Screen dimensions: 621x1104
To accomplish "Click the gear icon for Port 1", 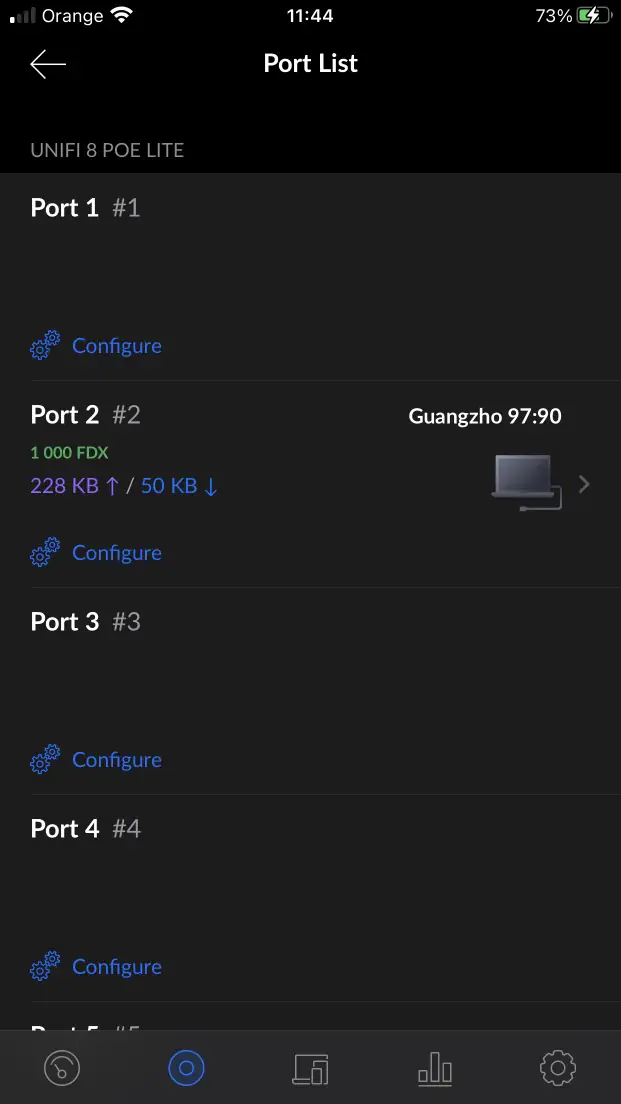I will pos(45,346).
